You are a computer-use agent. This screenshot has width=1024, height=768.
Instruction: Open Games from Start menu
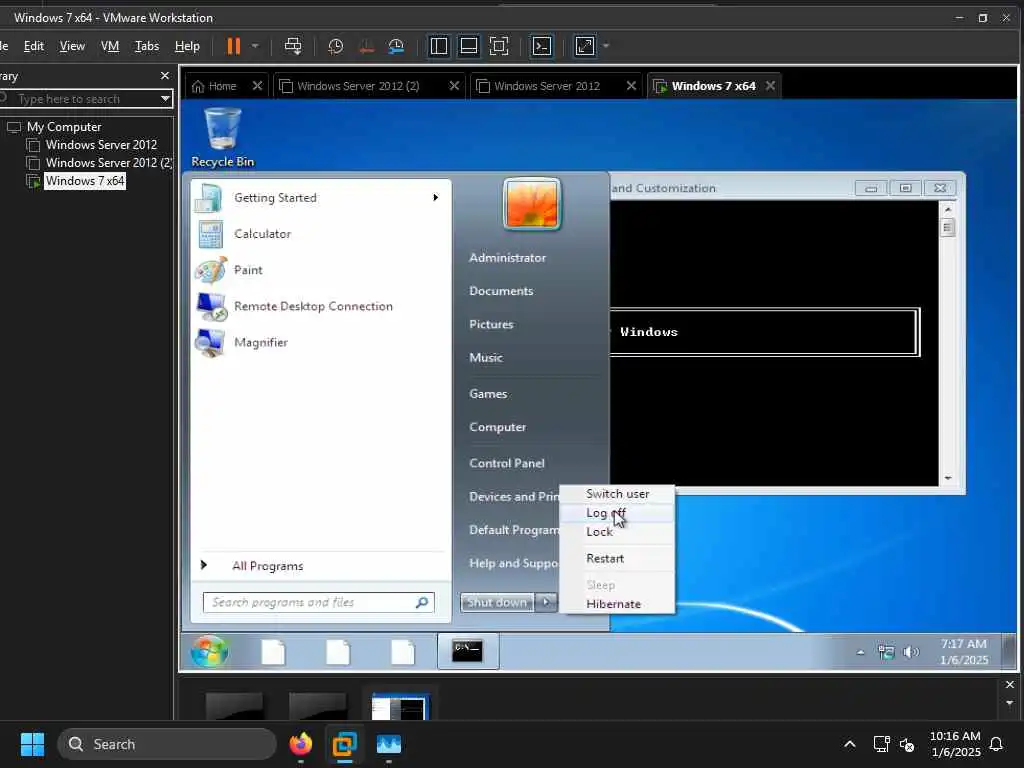coord(488,394)
